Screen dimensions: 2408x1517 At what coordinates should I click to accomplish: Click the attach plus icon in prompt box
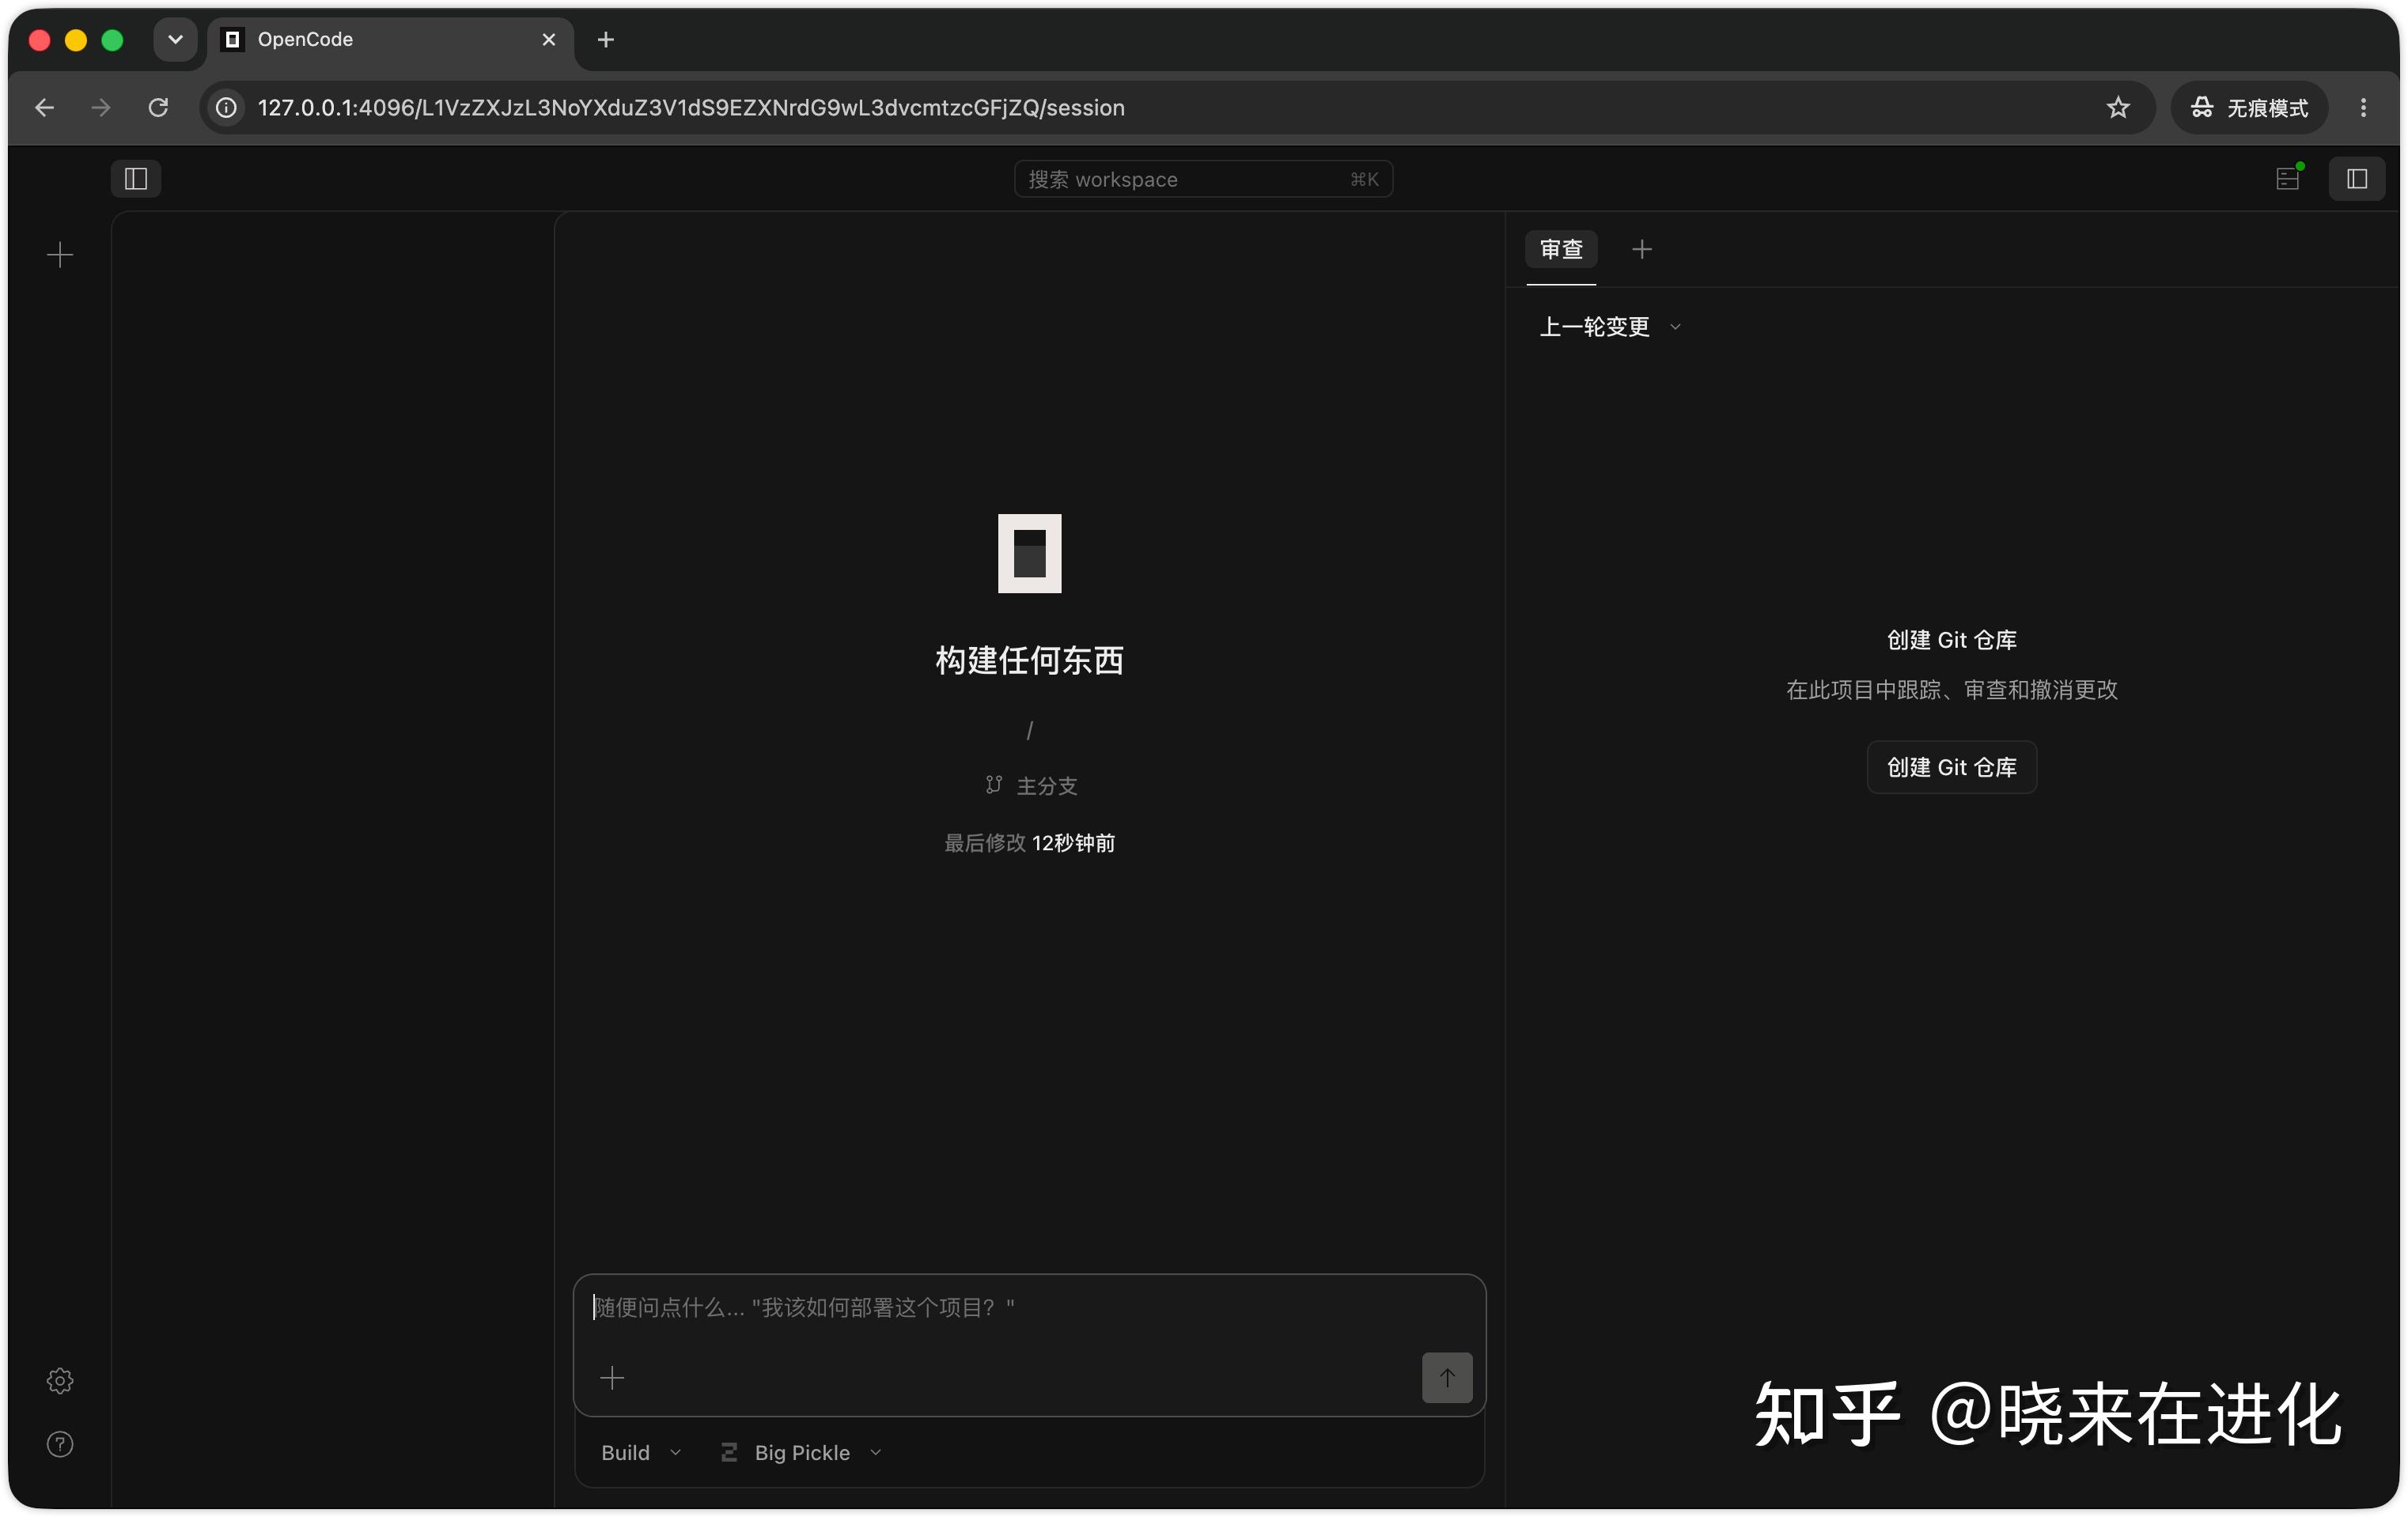(x=612, y=1377)
